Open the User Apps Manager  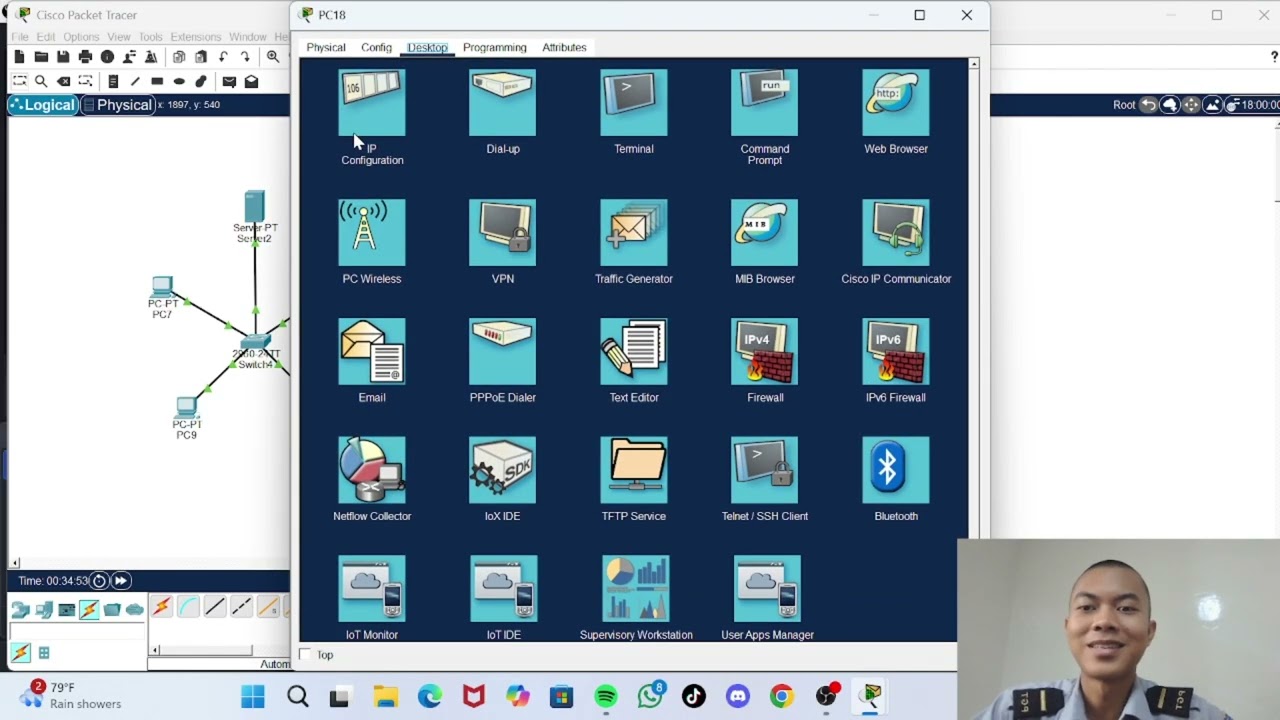(x=767, y=588)
